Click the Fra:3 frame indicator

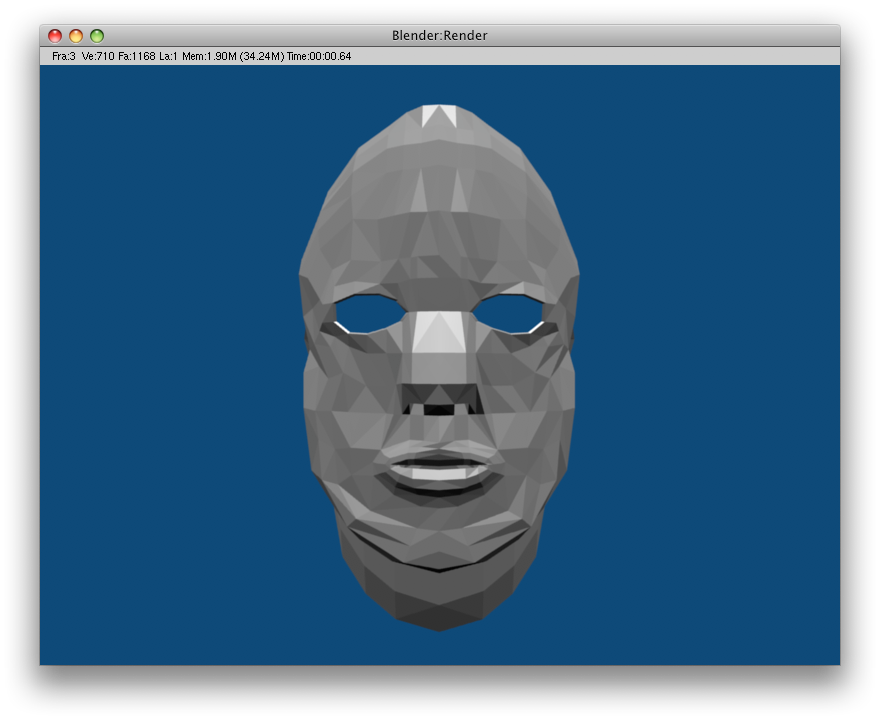64,56
